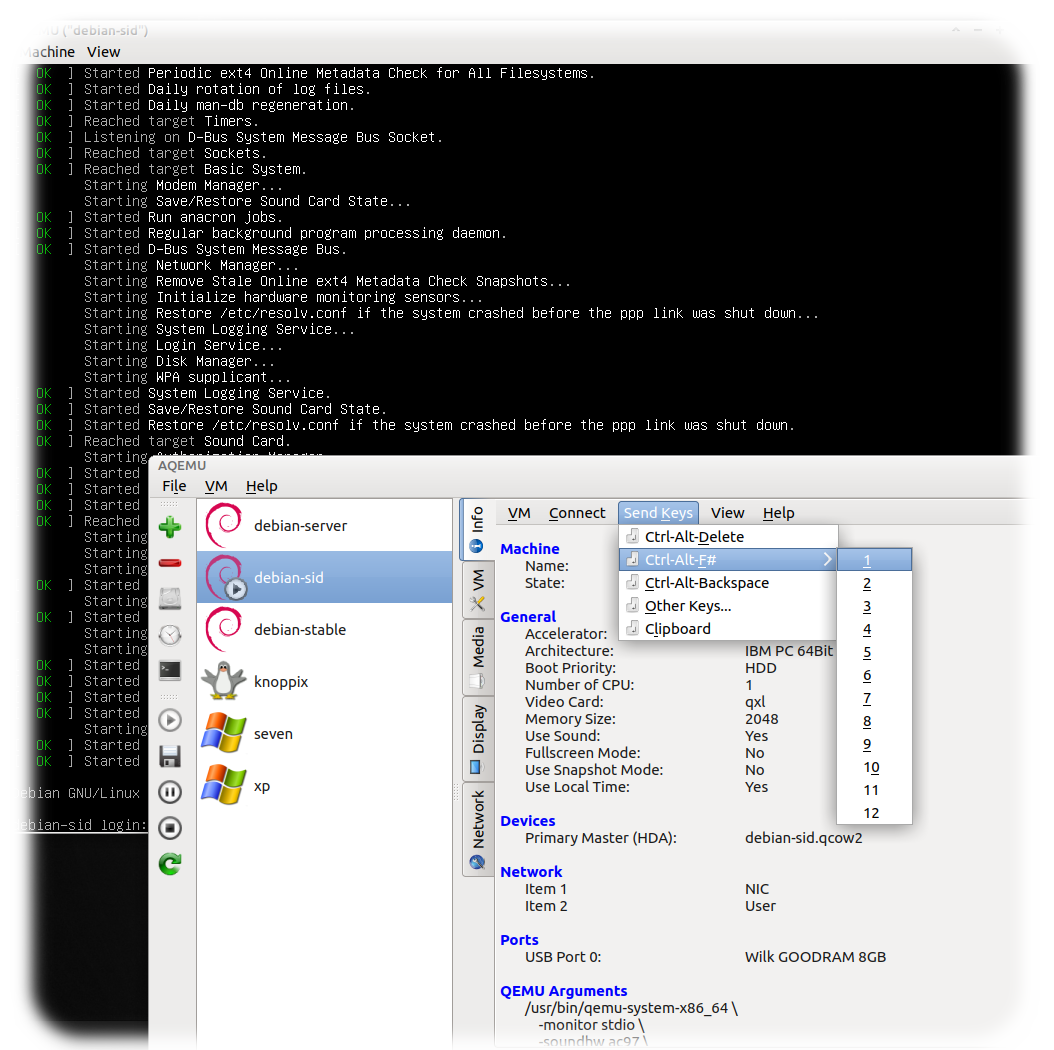Open the Machine menu in QEMU window

pyautogui.click(x=48, y=52)
